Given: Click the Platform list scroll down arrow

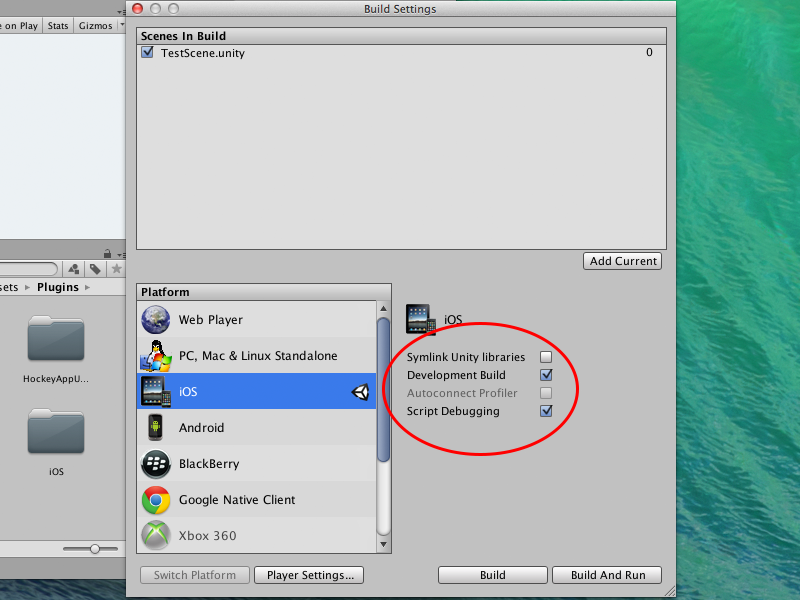Looking at the screenshot, I should (384, 545).
